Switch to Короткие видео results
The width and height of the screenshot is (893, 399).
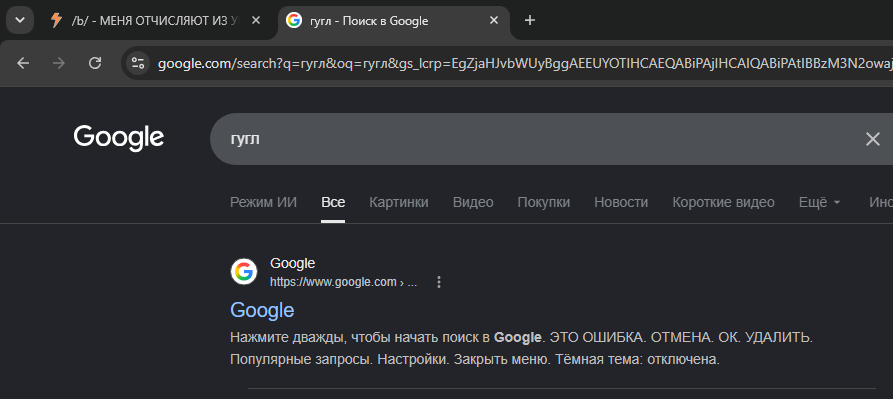723,203
